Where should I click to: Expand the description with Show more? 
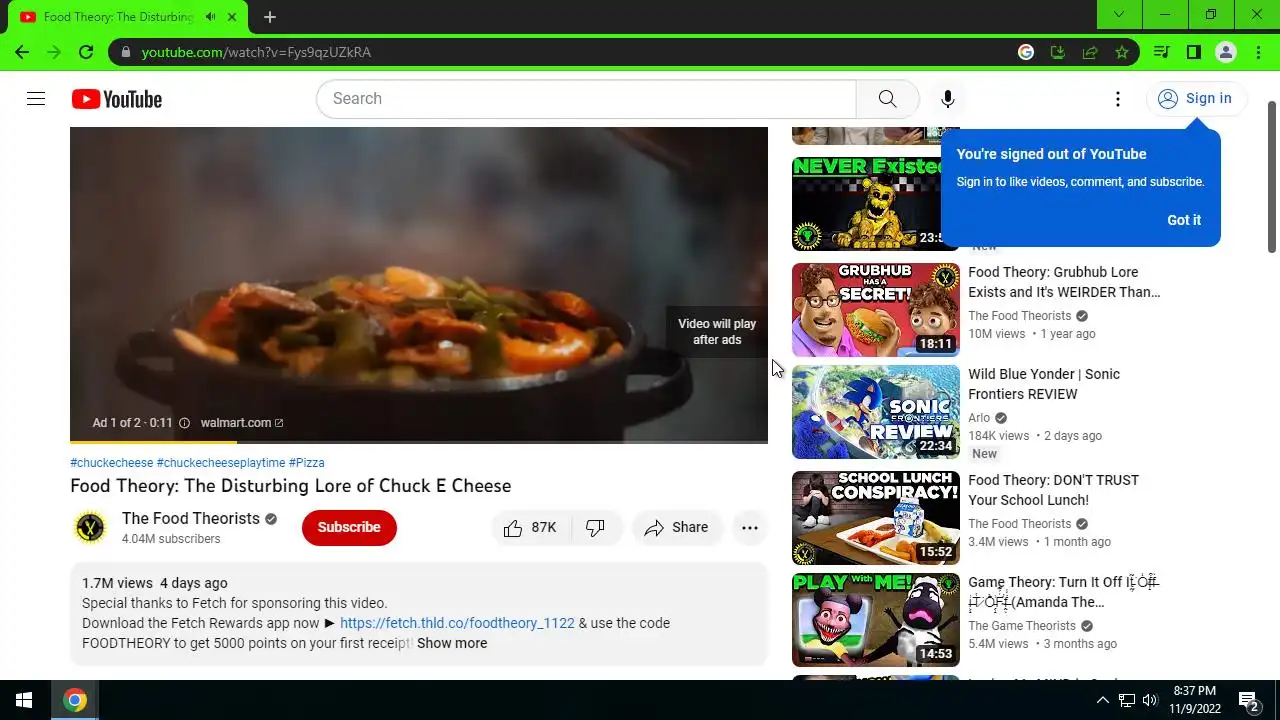452,643
